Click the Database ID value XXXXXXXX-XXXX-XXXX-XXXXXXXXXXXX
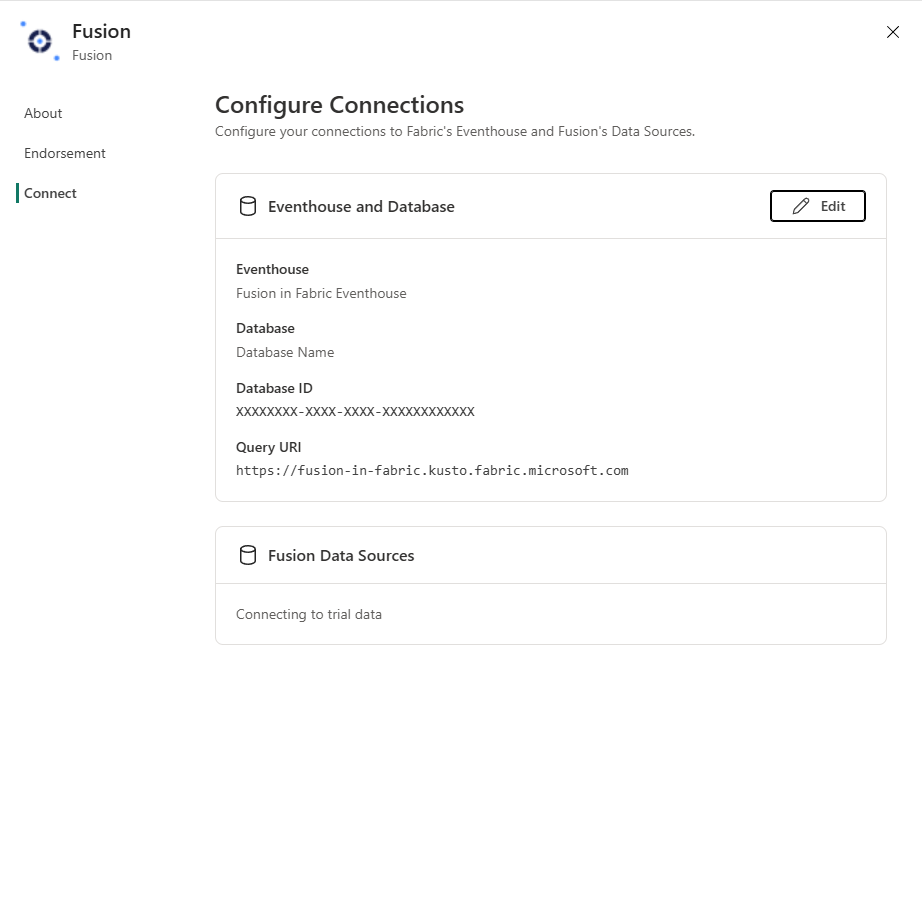This screenshot has height=906, width=922. click(x=355, y=412)
